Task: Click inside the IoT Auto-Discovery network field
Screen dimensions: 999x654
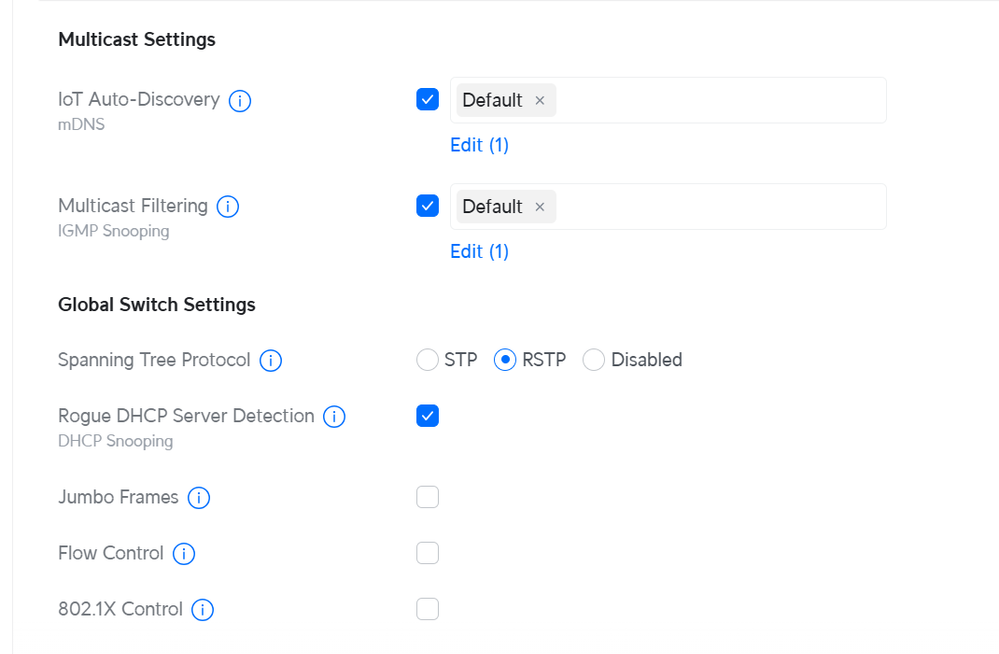Action: (x=718, y=100)
